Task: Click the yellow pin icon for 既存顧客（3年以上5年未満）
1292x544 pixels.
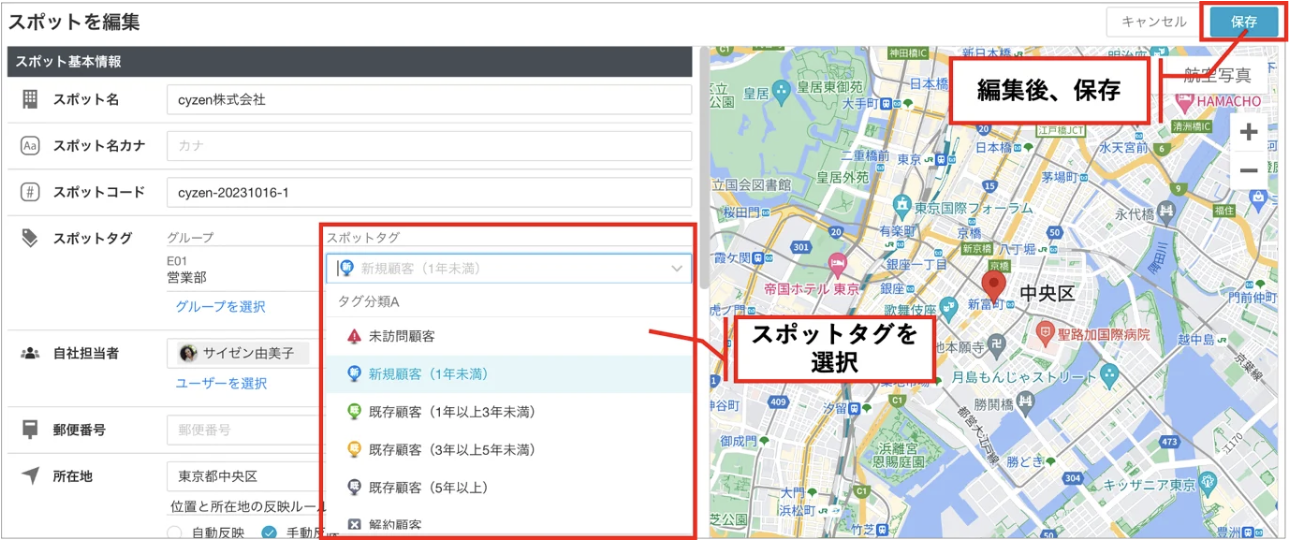Action: point(353,449)
